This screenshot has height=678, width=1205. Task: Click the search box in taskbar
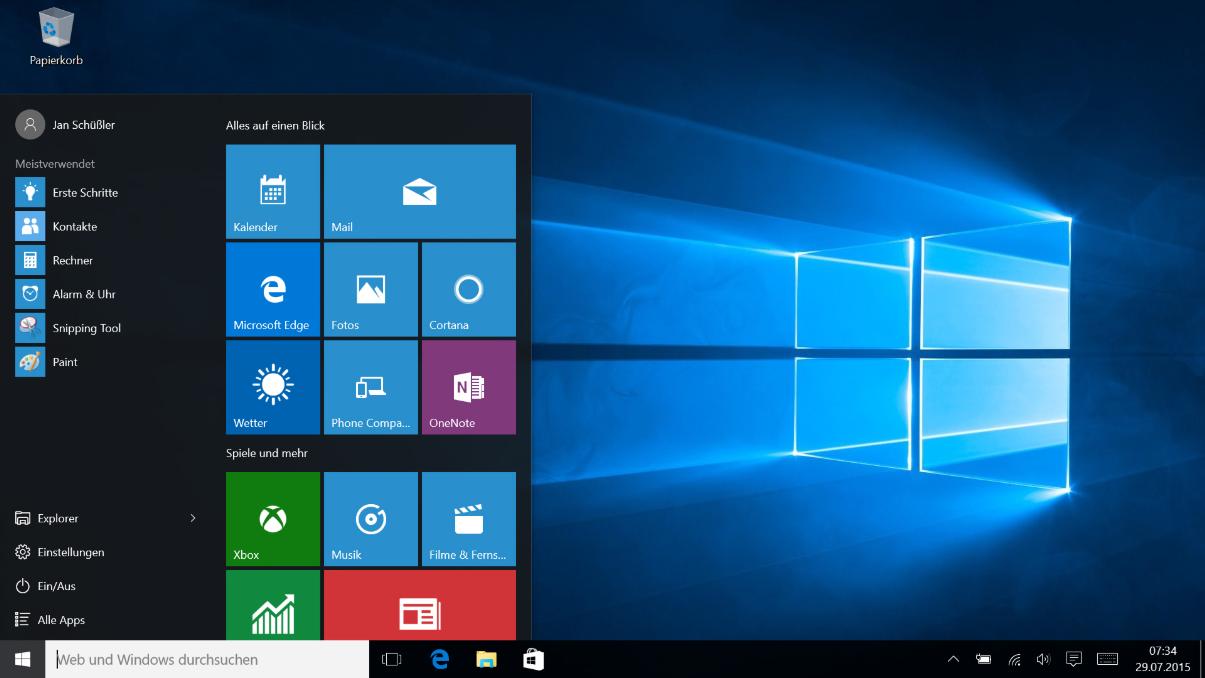[207, 659]
